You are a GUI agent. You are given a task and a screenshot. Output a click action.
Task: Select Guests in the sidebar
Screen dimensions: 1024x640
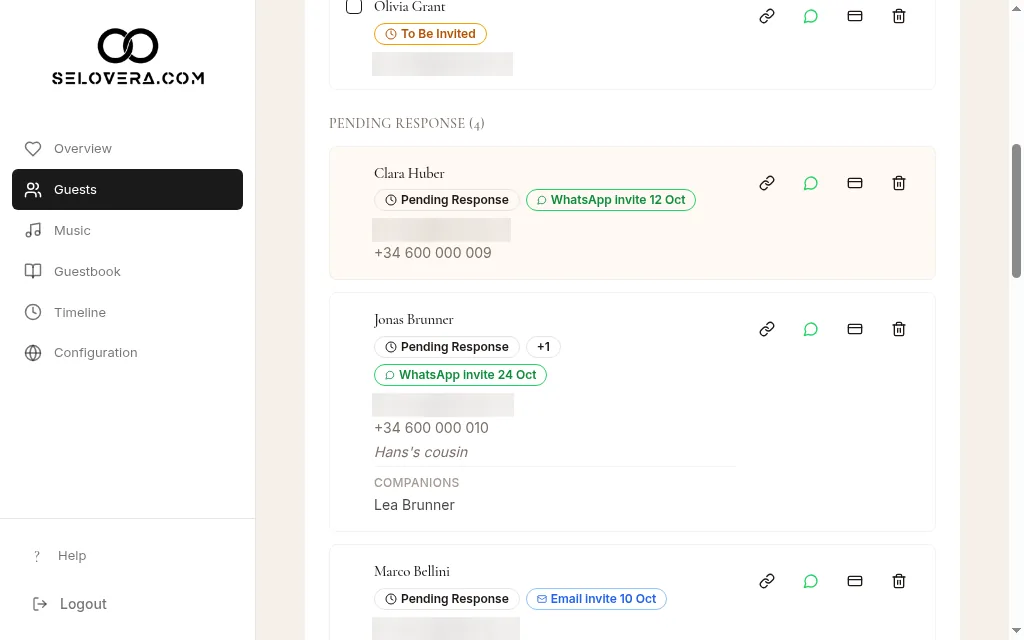pos(127,189)
